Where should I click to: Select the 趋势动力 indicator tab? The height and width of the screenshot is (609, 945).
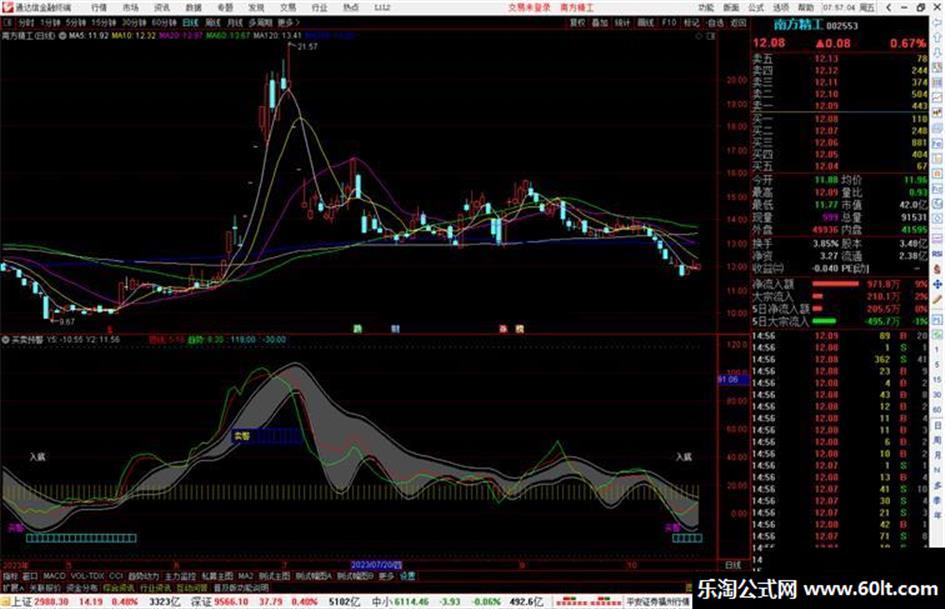143,576
